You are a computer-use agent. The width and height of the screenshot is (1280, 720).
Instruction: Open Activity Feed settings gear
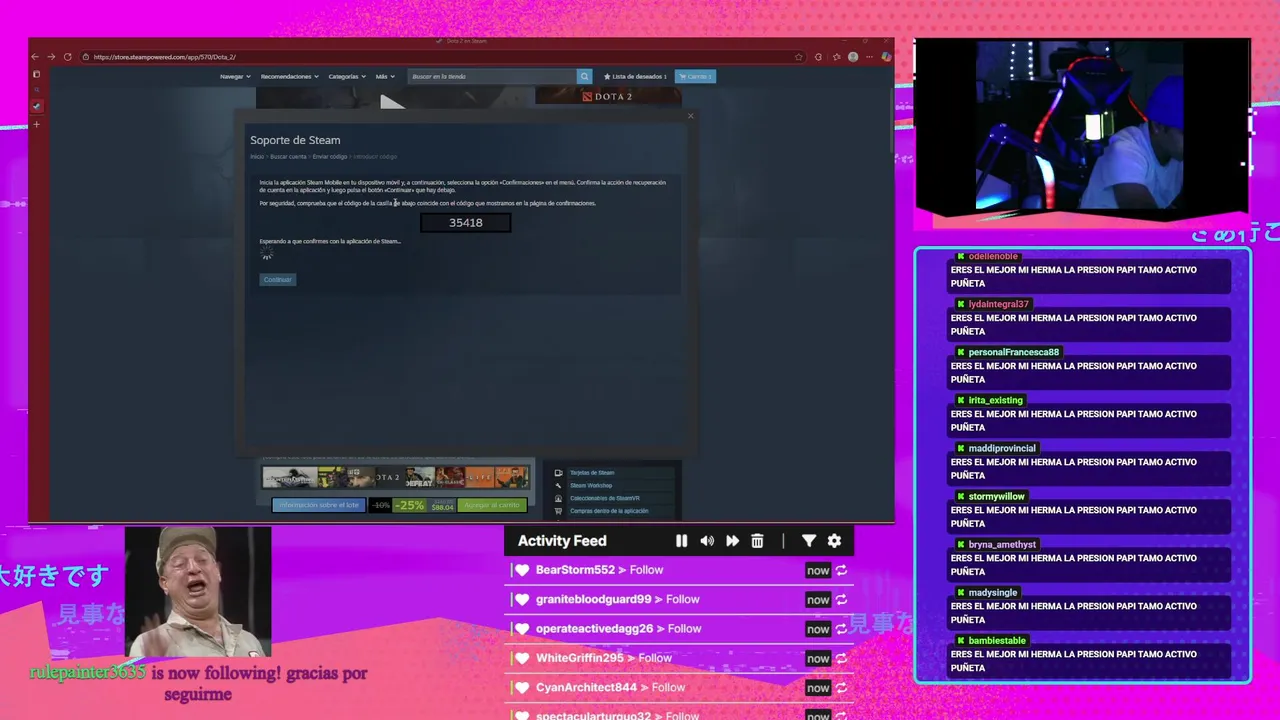click(x=834, y=541)
